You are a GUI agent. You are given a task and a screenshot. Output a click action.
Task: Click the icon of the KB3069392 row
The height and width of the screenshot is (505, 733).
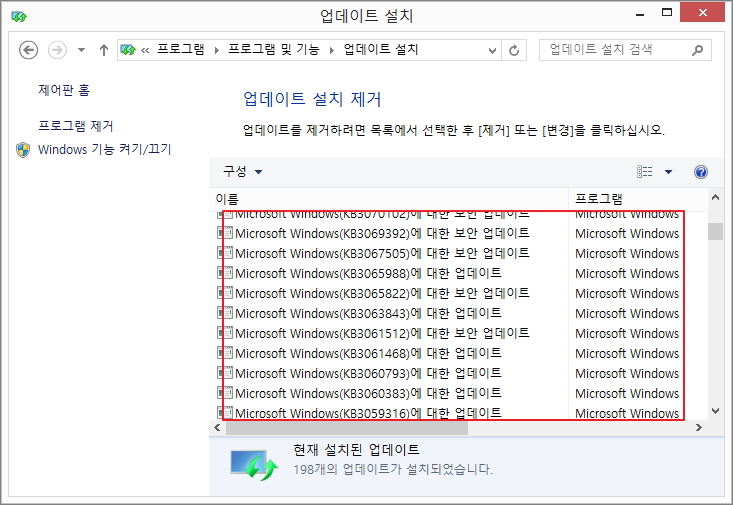[x=225, y=232]
